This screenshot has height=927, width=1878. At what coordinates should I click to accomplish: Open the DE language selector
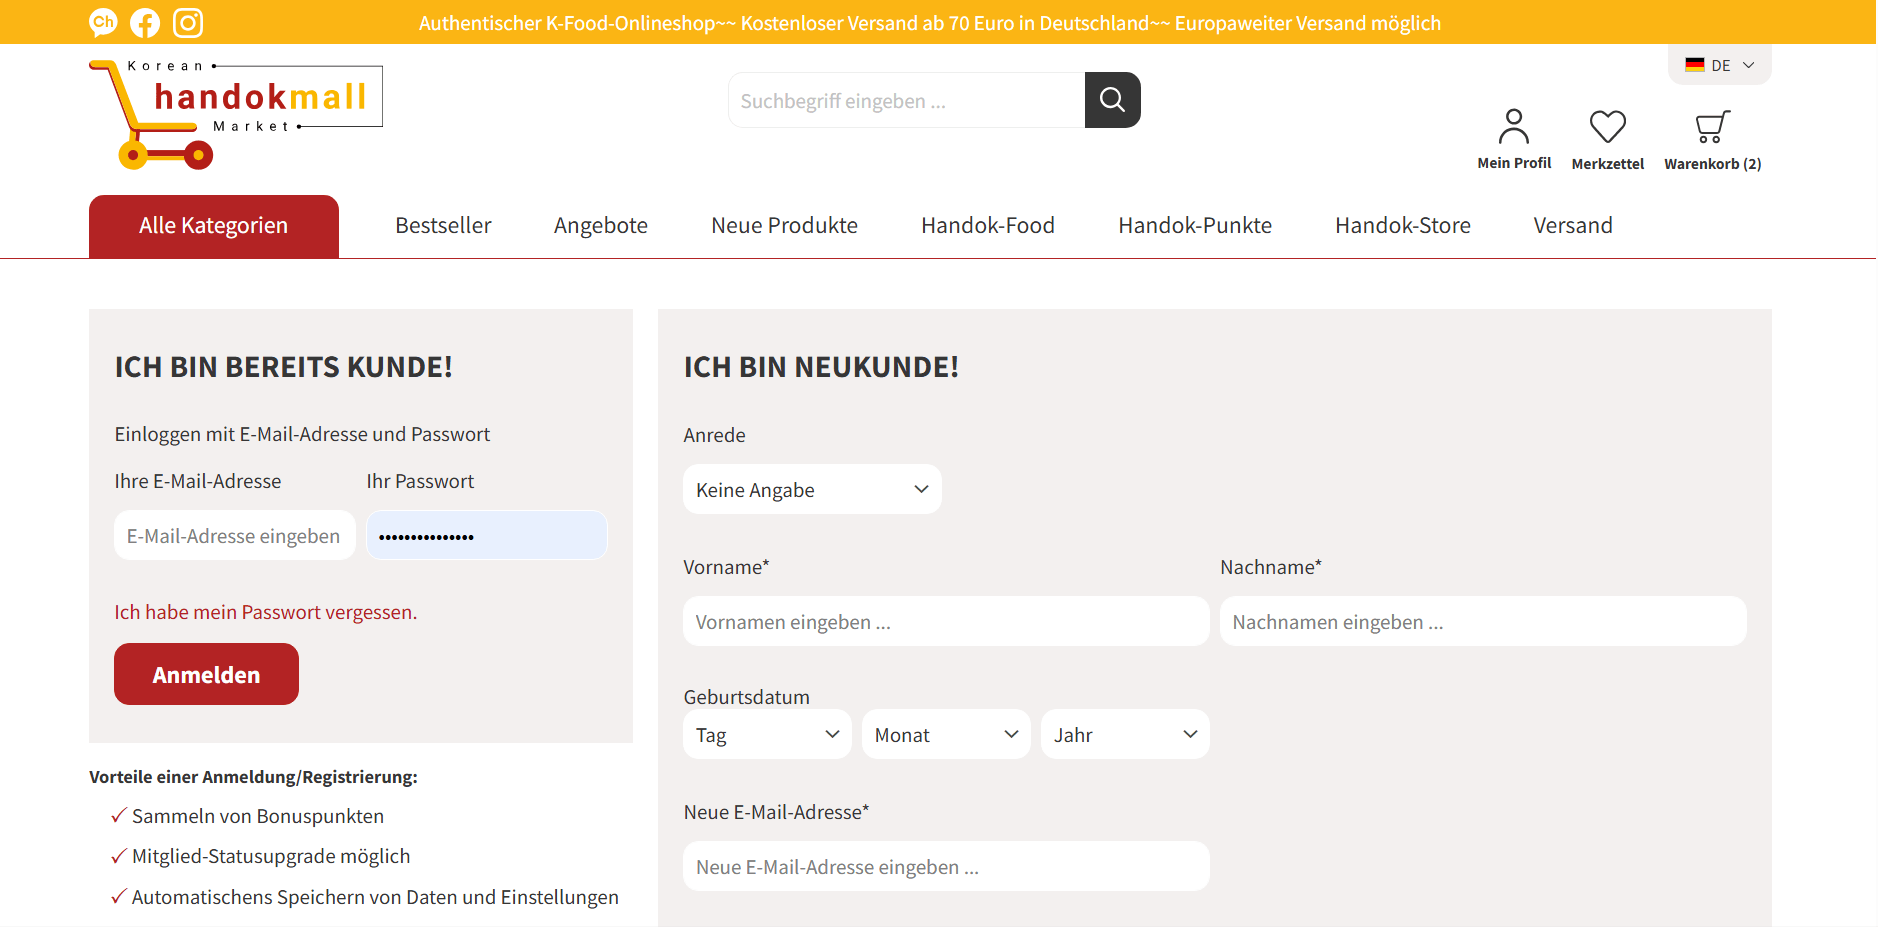pyautogui.click(x=1718, y=64)
